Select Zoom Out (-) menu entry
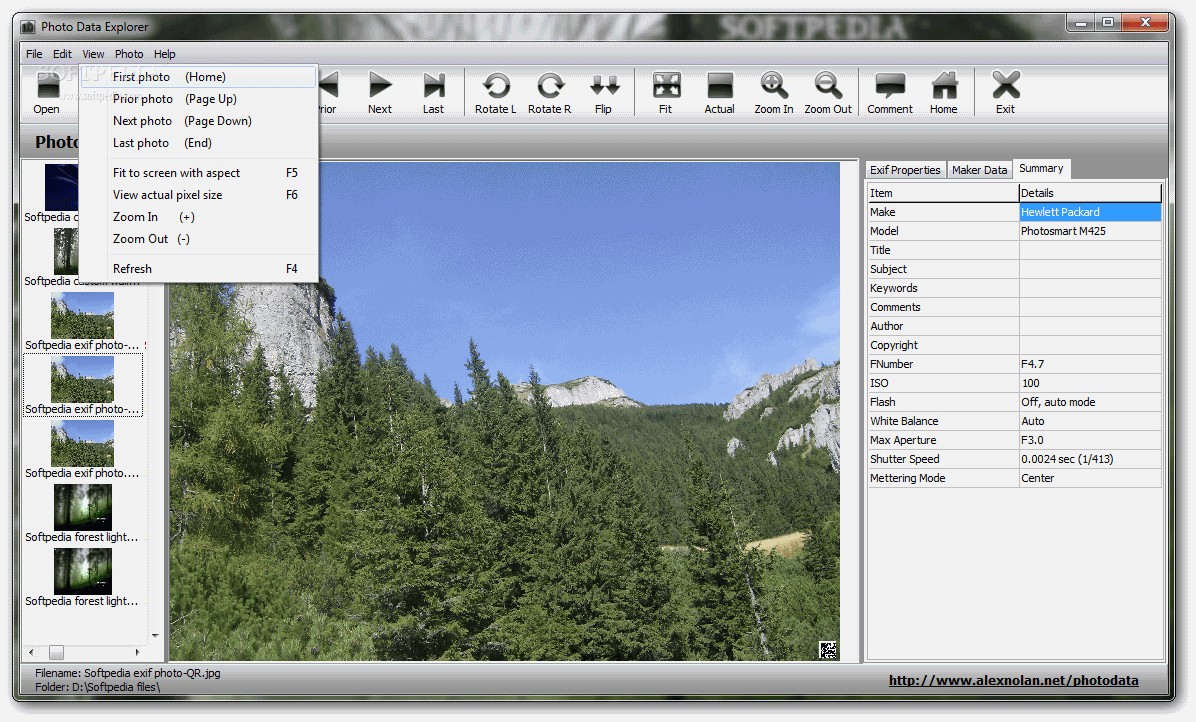1196x722 pixels. tap(198, 239)
